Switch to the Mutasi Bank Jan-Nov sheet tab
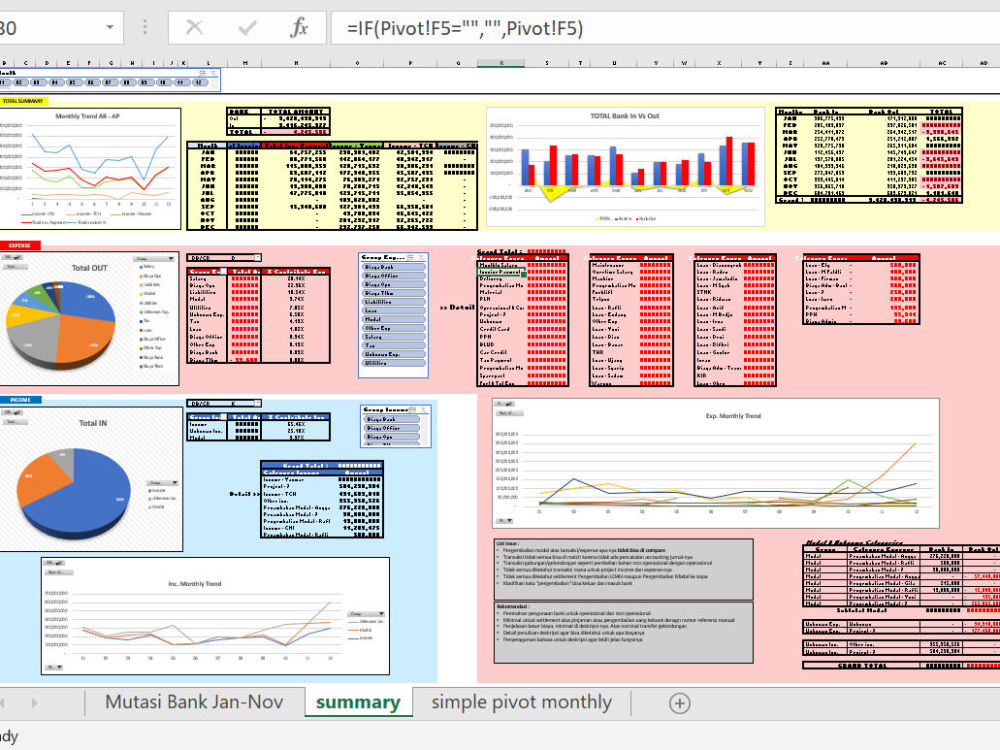 tap(194, 702)
